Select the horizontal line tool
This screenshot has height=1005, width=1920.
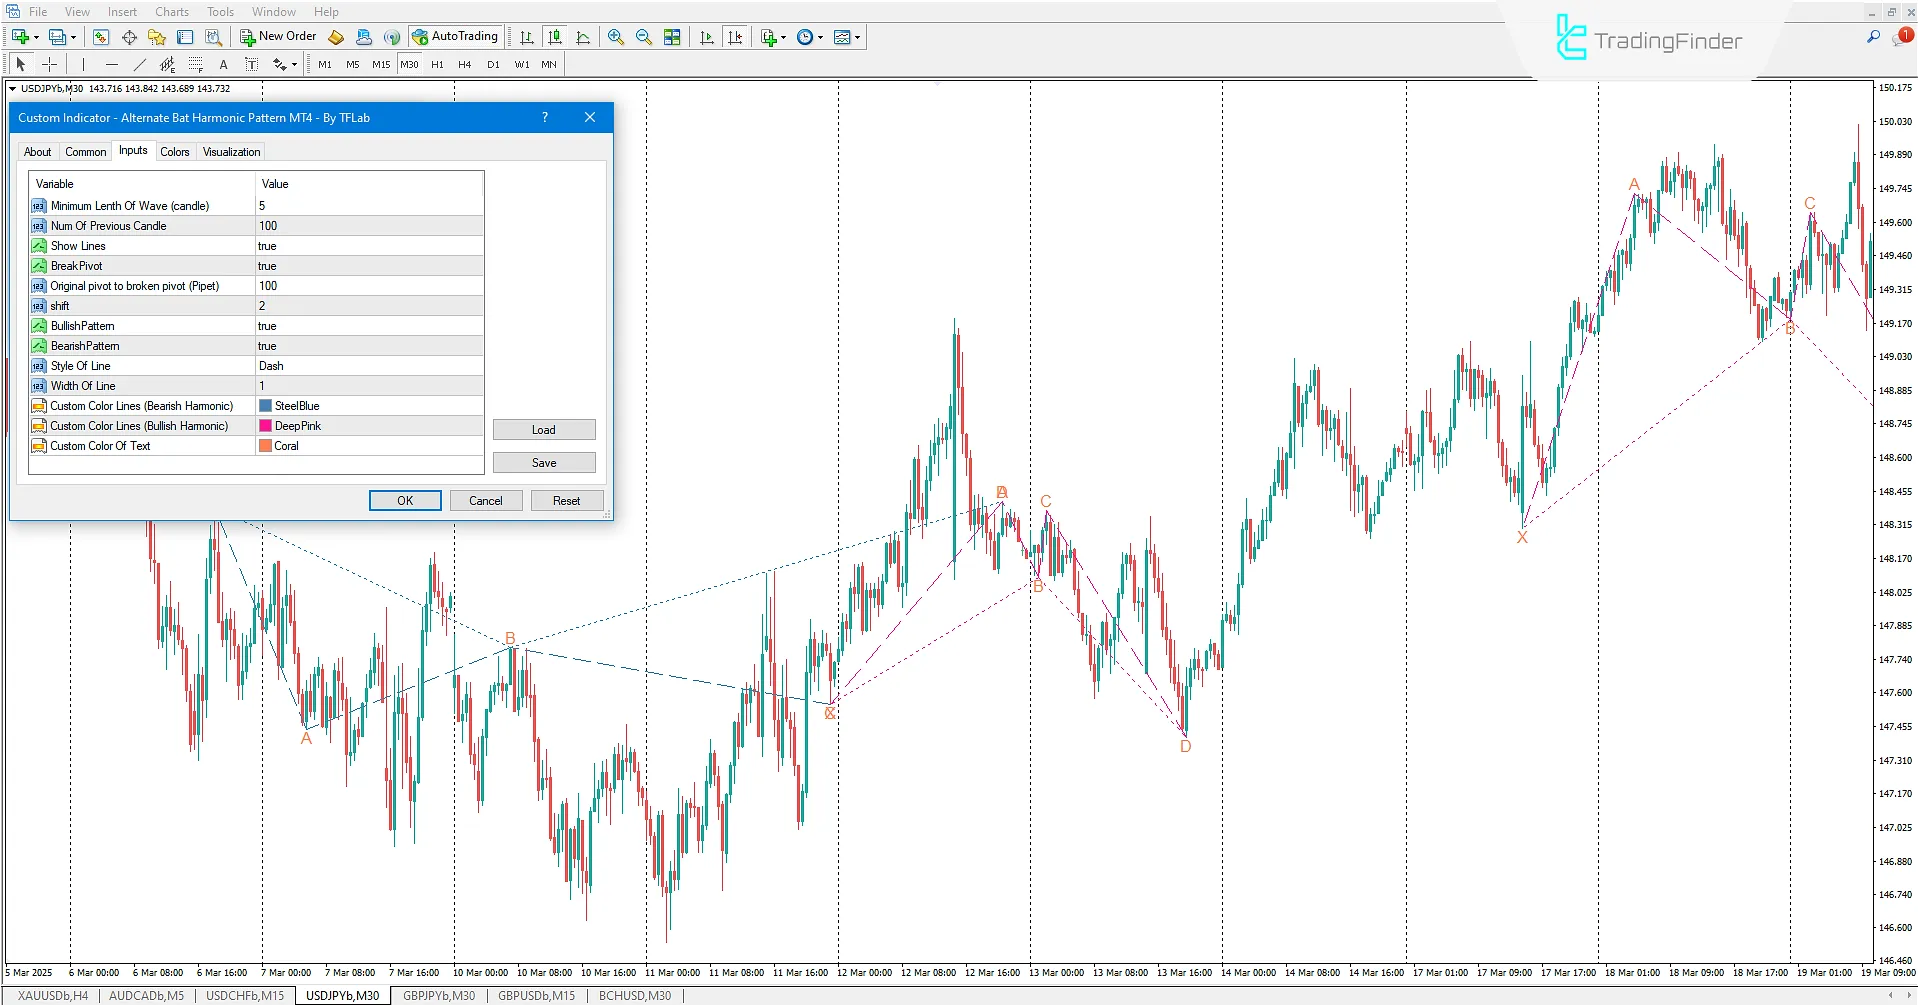tap(112, 64)
